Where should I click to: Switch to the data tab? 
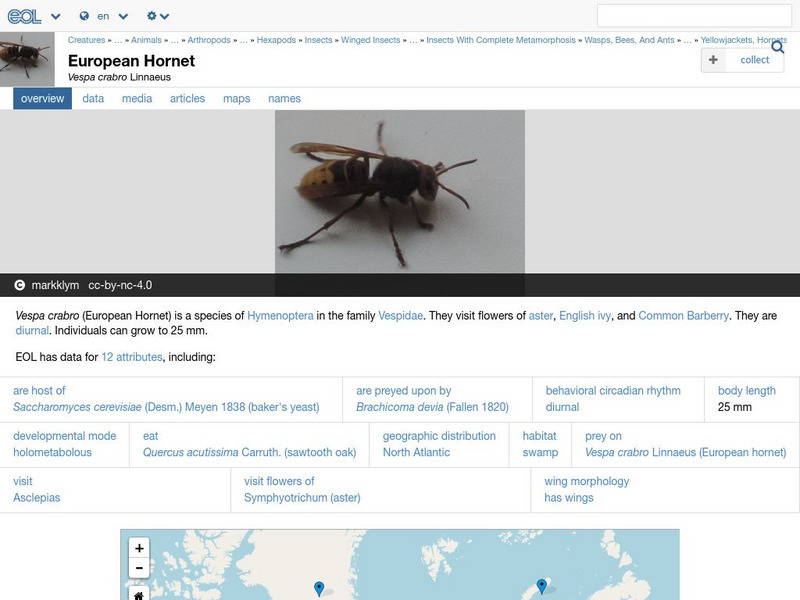click(93, 99)
